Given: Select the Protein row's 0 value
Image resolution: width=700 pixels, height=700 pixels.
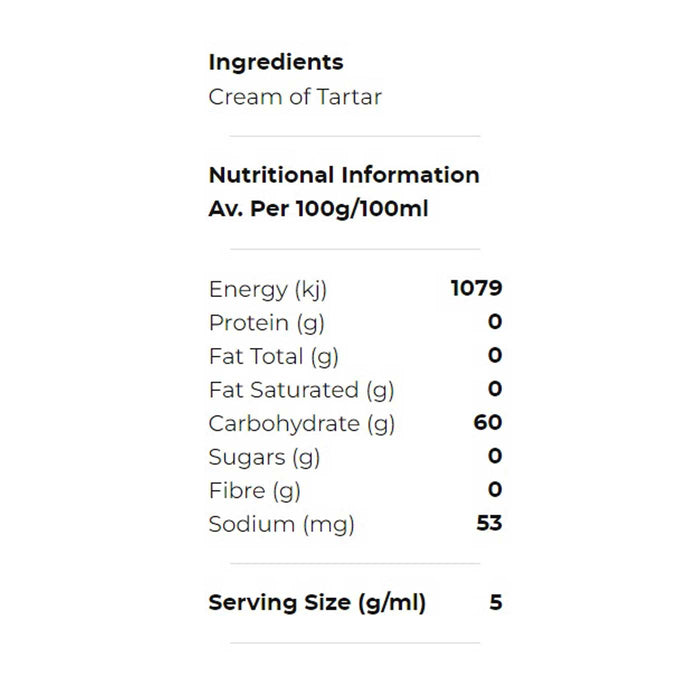Looking at the screenshot, I should click(495, 322).
